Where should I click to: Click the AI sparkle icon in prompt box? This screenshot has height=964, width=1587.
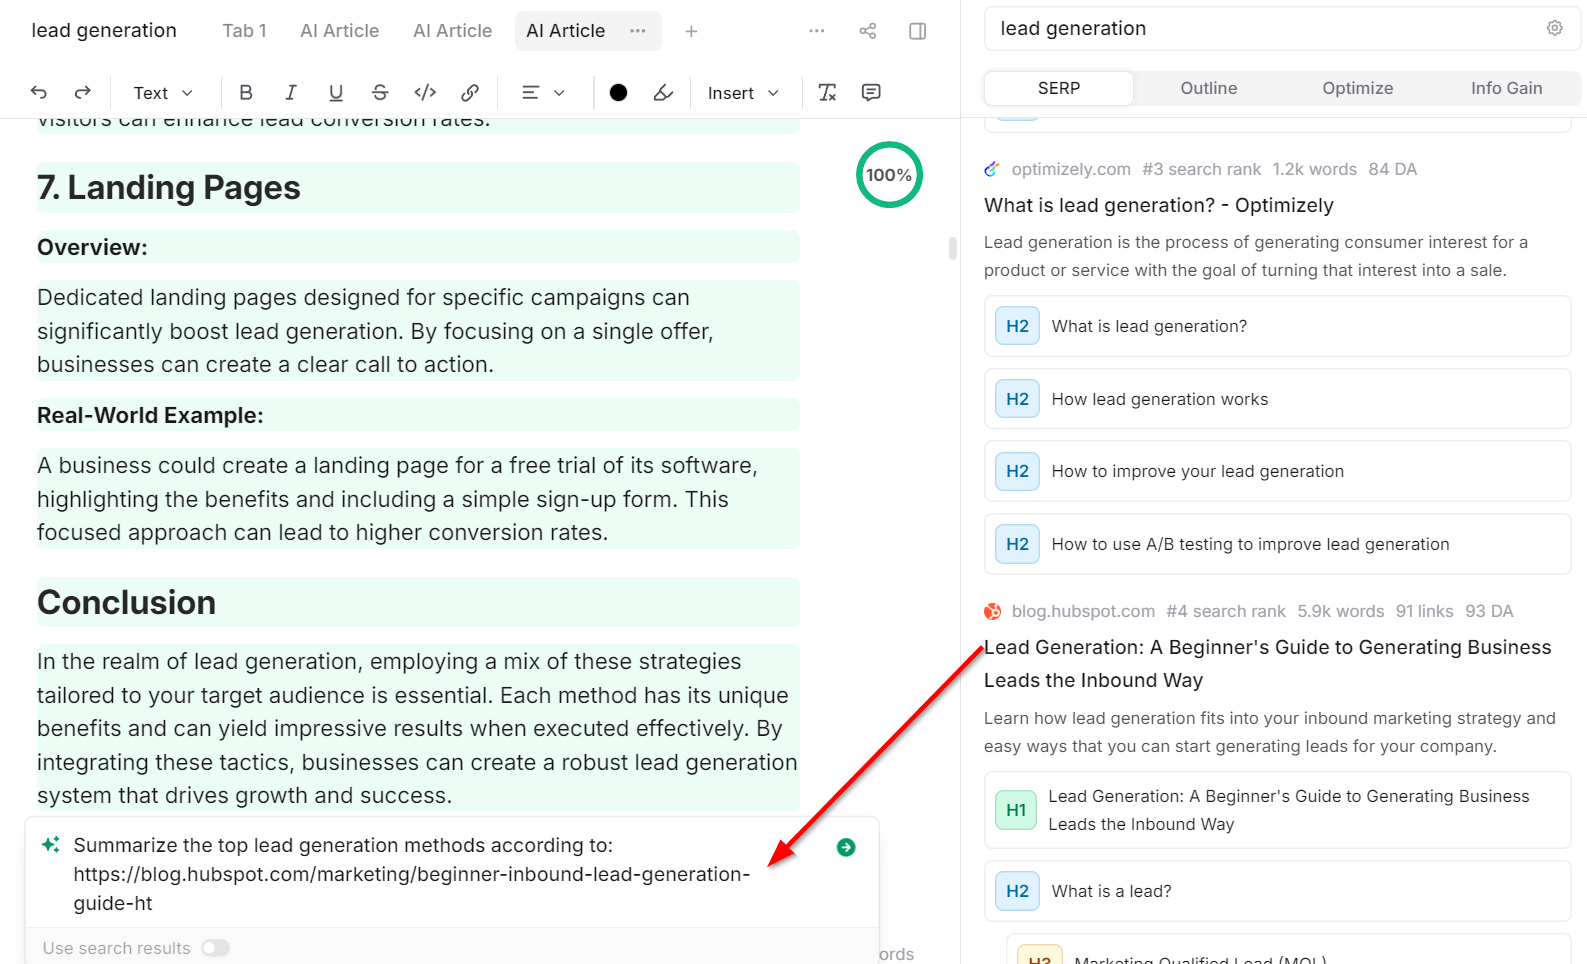coord(50,845)
